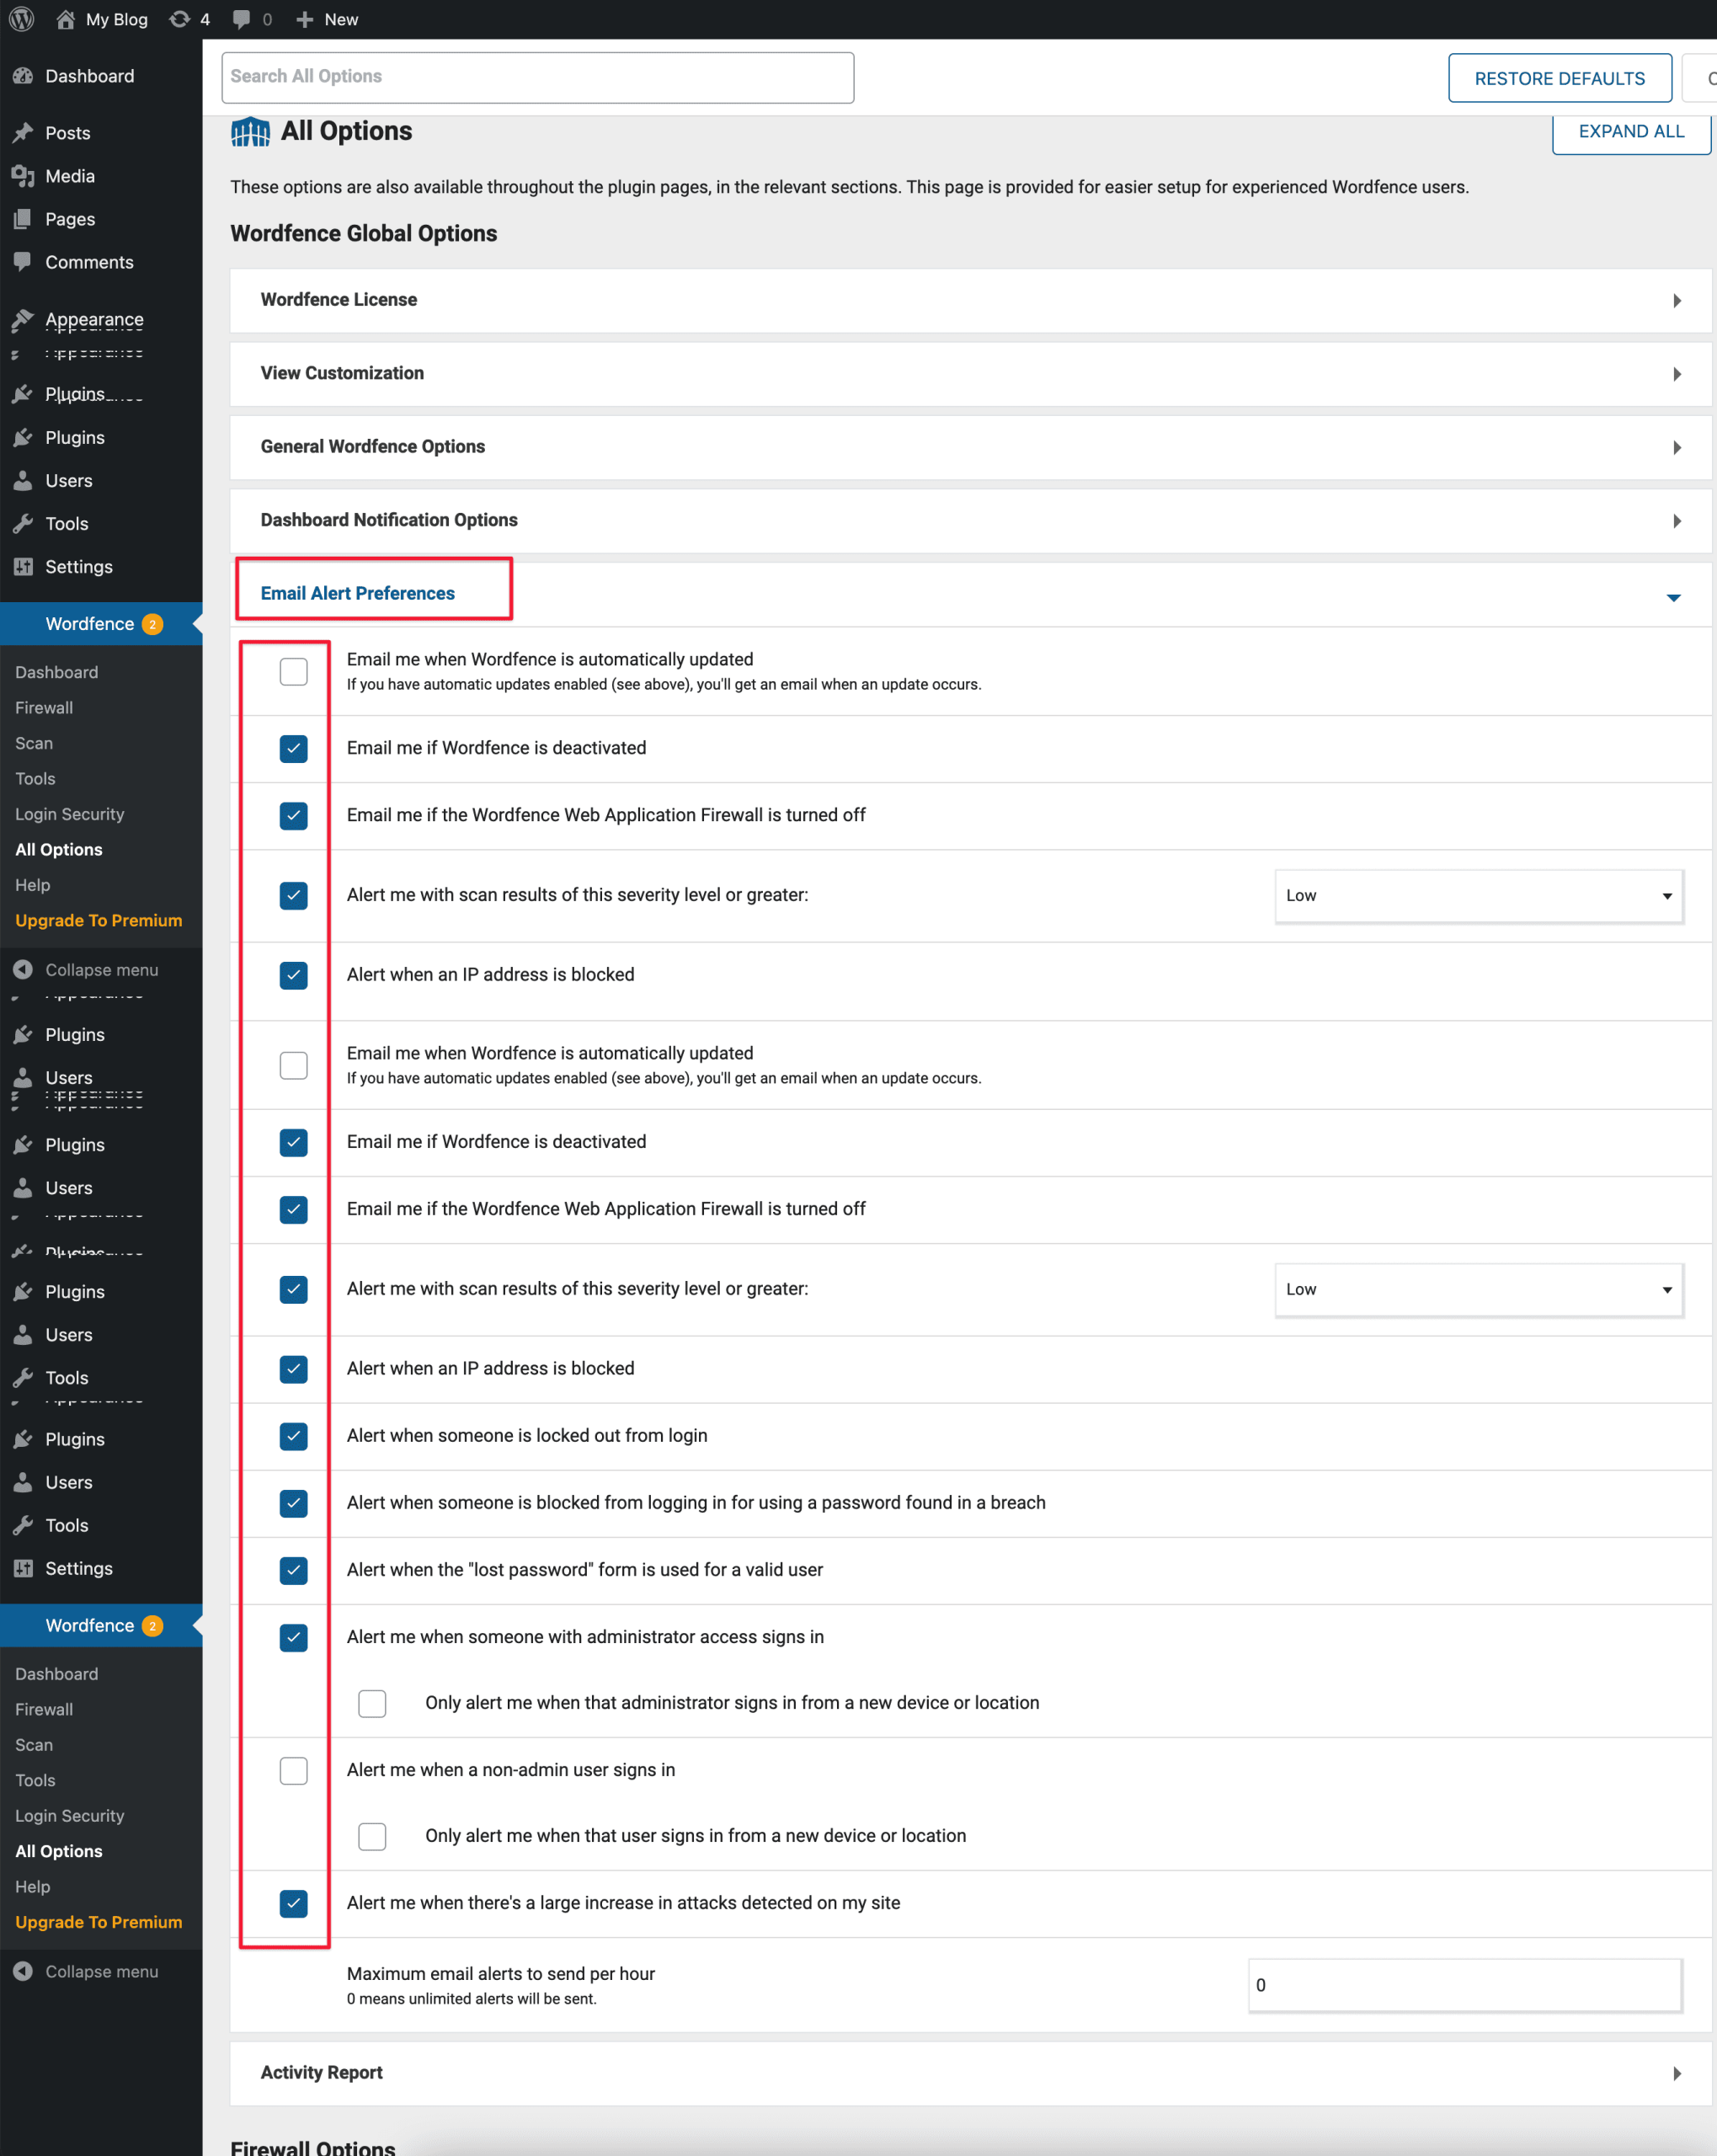Click the WordPress logo in admin bar
1717x2156 pixels.
(x=22, y=19)
